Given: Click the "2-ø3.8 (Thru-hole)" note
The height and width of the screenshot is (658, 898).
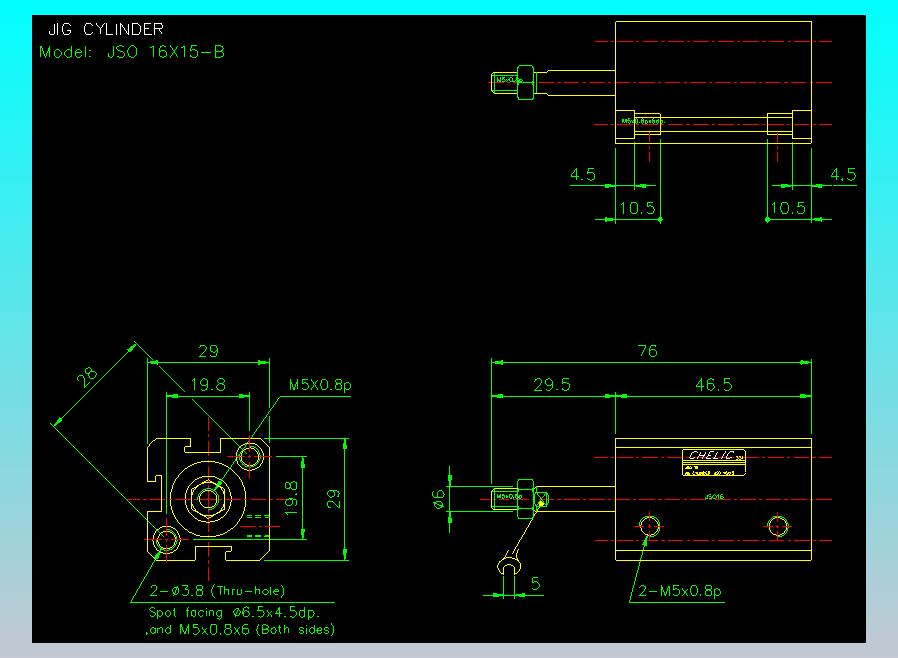Looking at the screenshot, I should click(217, 590).
